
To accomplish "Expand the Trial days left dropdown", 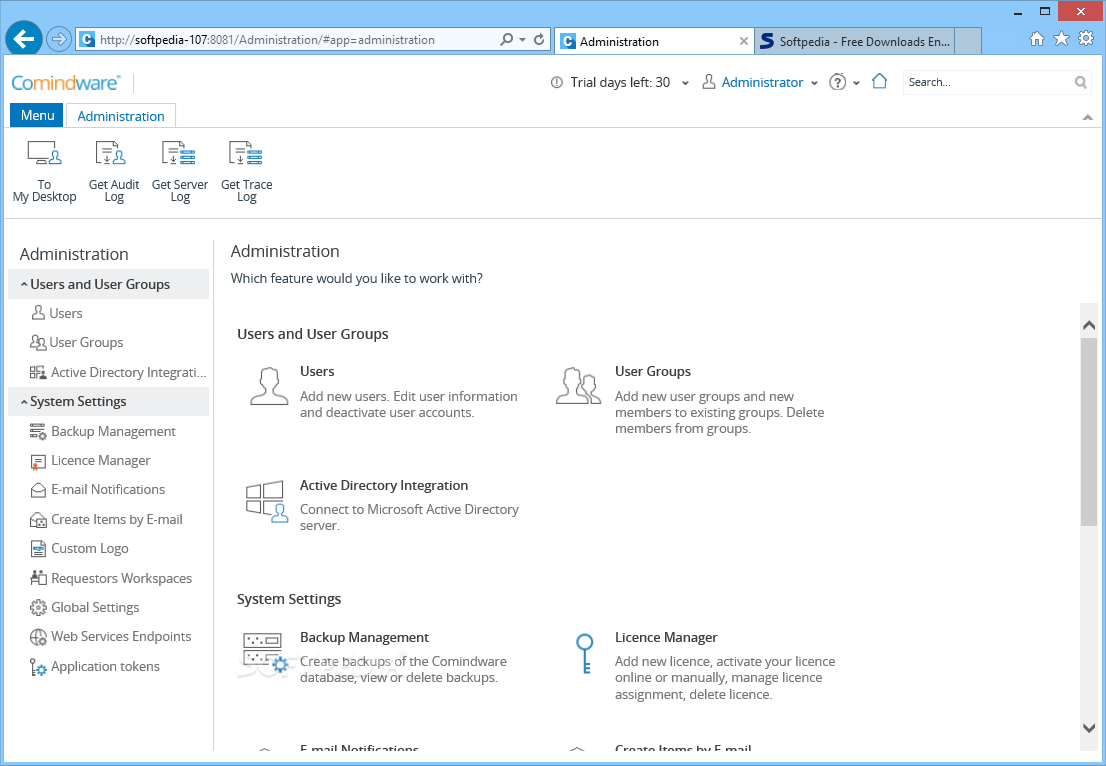I will pyautogui.click(x=685, y=83).
